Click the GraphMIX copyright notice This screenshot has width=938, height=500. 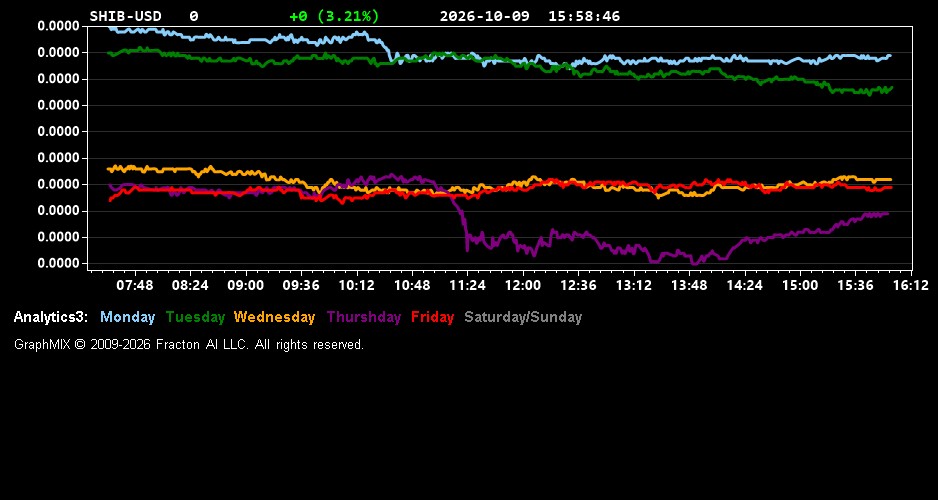point(188,344)
